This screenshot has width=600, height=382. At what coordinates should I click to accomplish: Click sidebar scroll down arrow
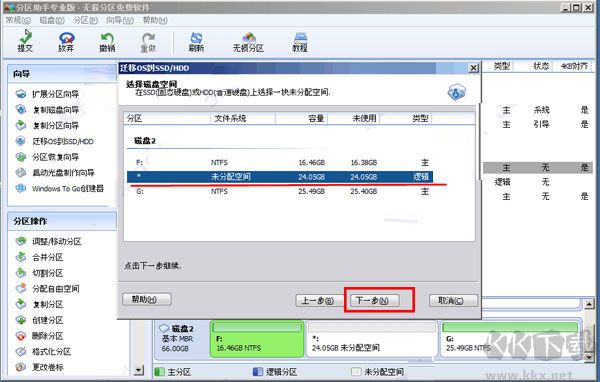(139, 370)
